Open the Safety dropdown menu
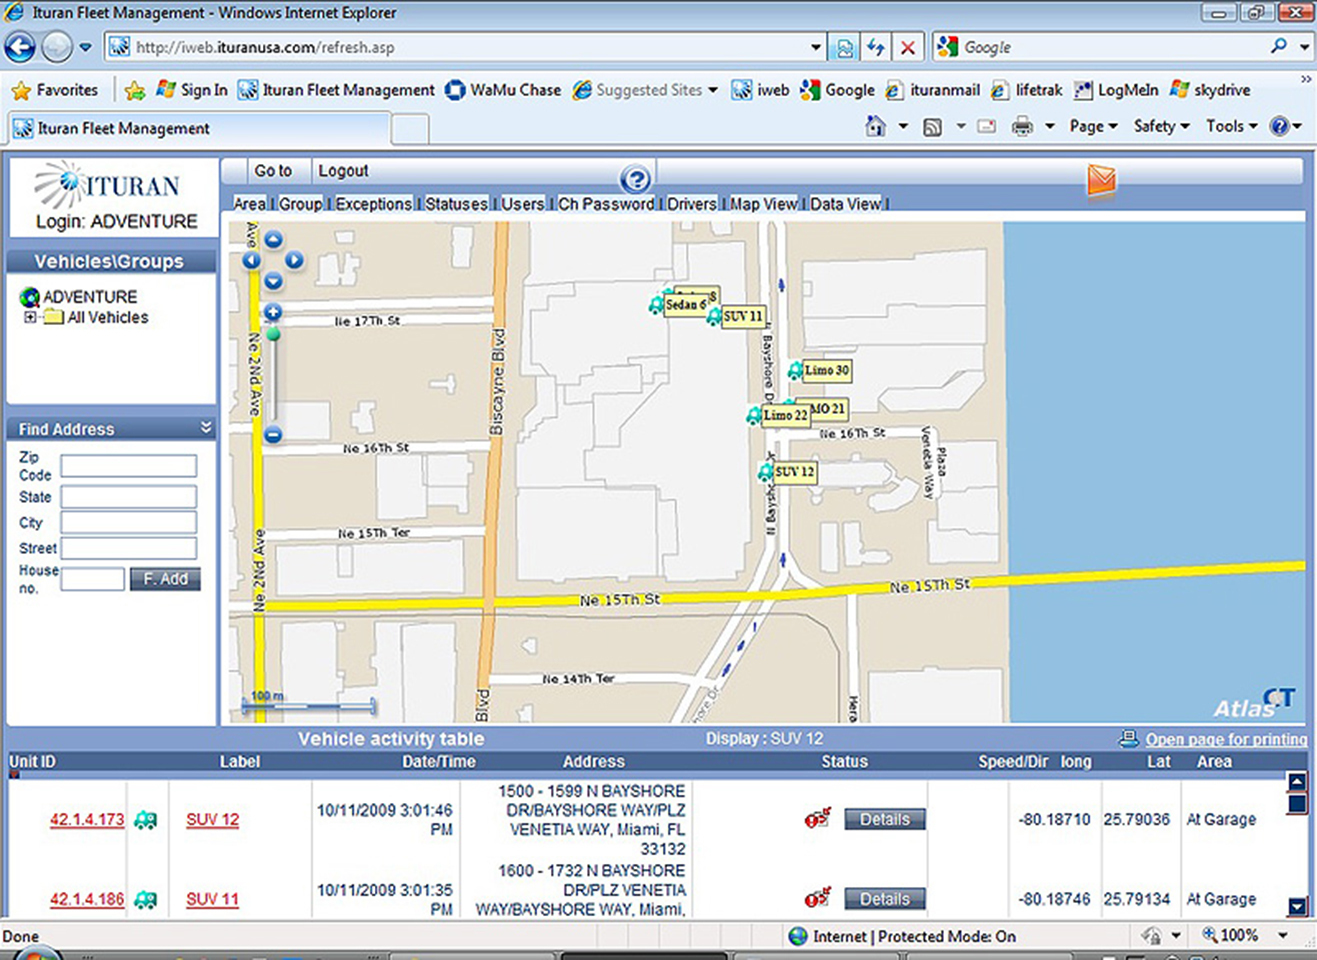Image resolution: width=1317 pixels, height=960 pixels. (1161, 126)
